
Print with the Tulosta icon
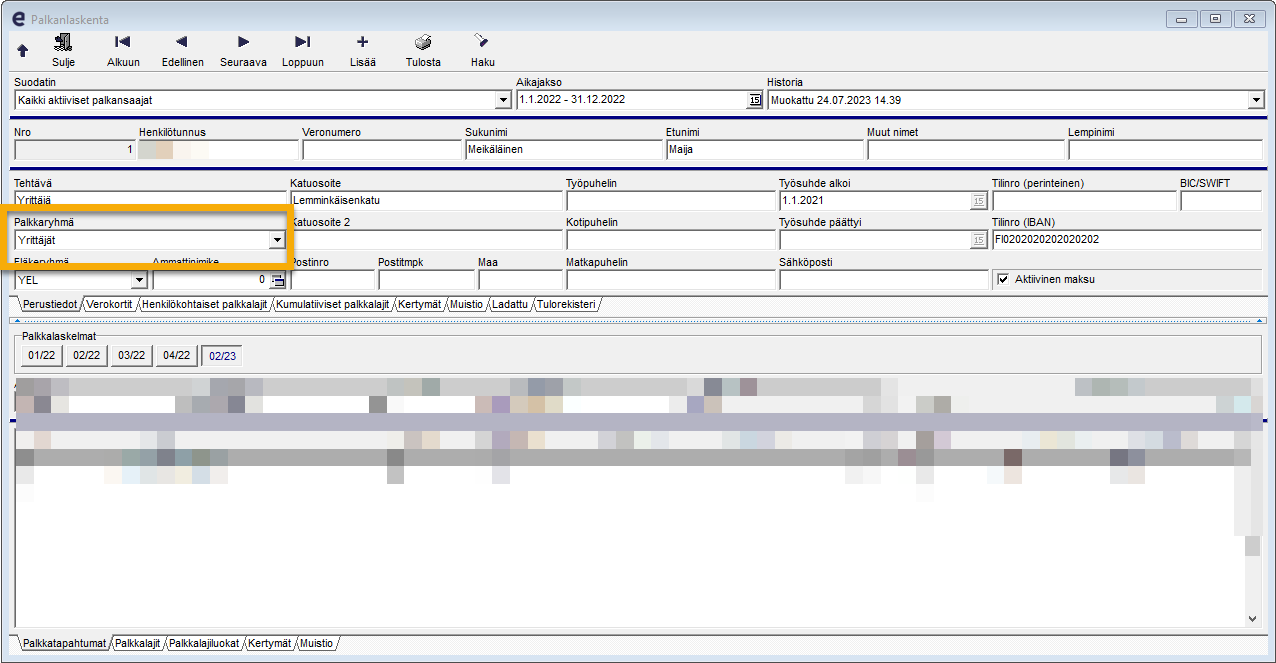coord(423,42)
